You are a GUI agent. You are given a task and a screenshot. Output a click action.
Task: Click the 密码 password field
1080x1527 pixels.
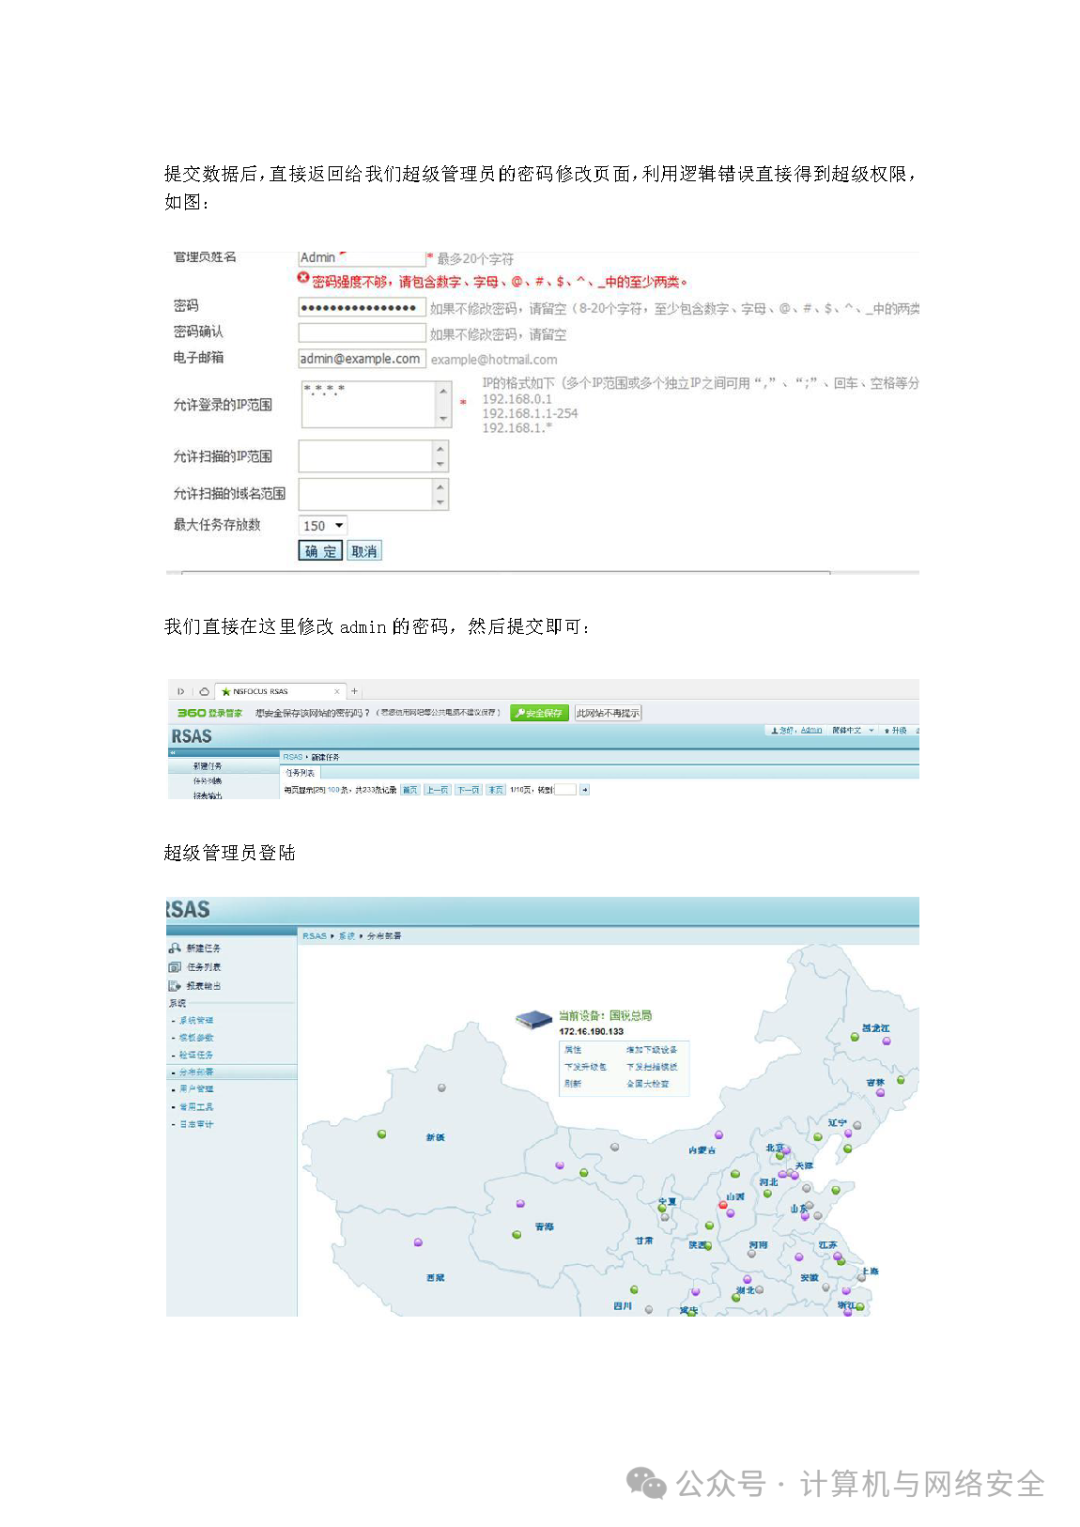coord(362,307)
